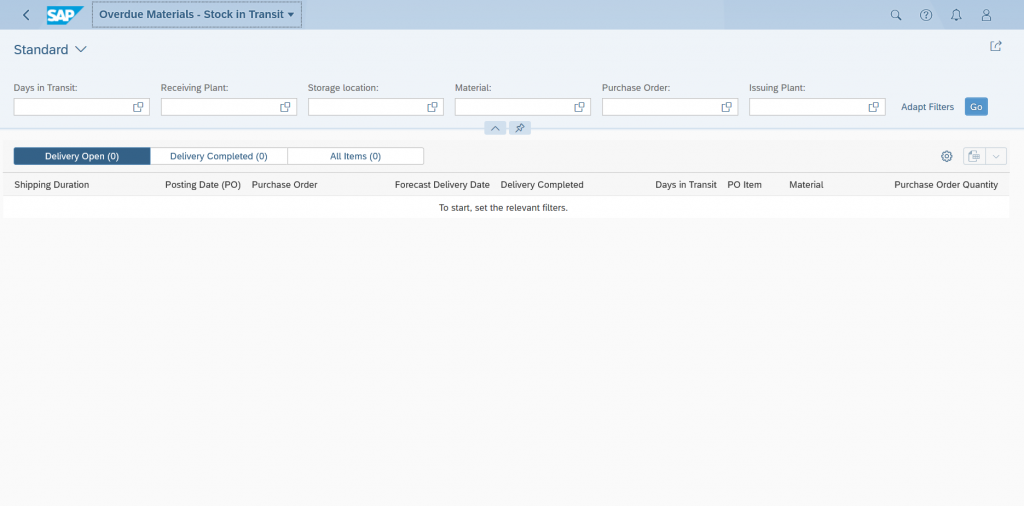Click the Purchase Order column header
The image size is (1024, 506).
pos(285,185)
